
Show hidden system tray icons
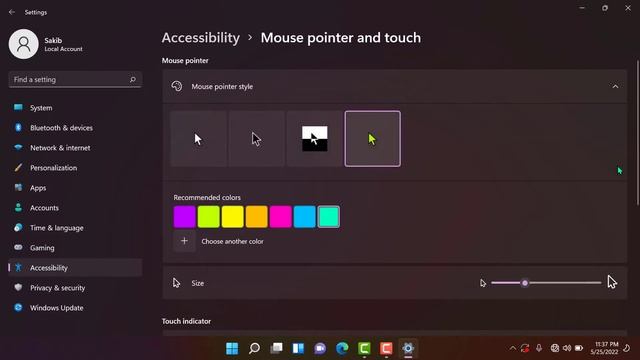513,348
